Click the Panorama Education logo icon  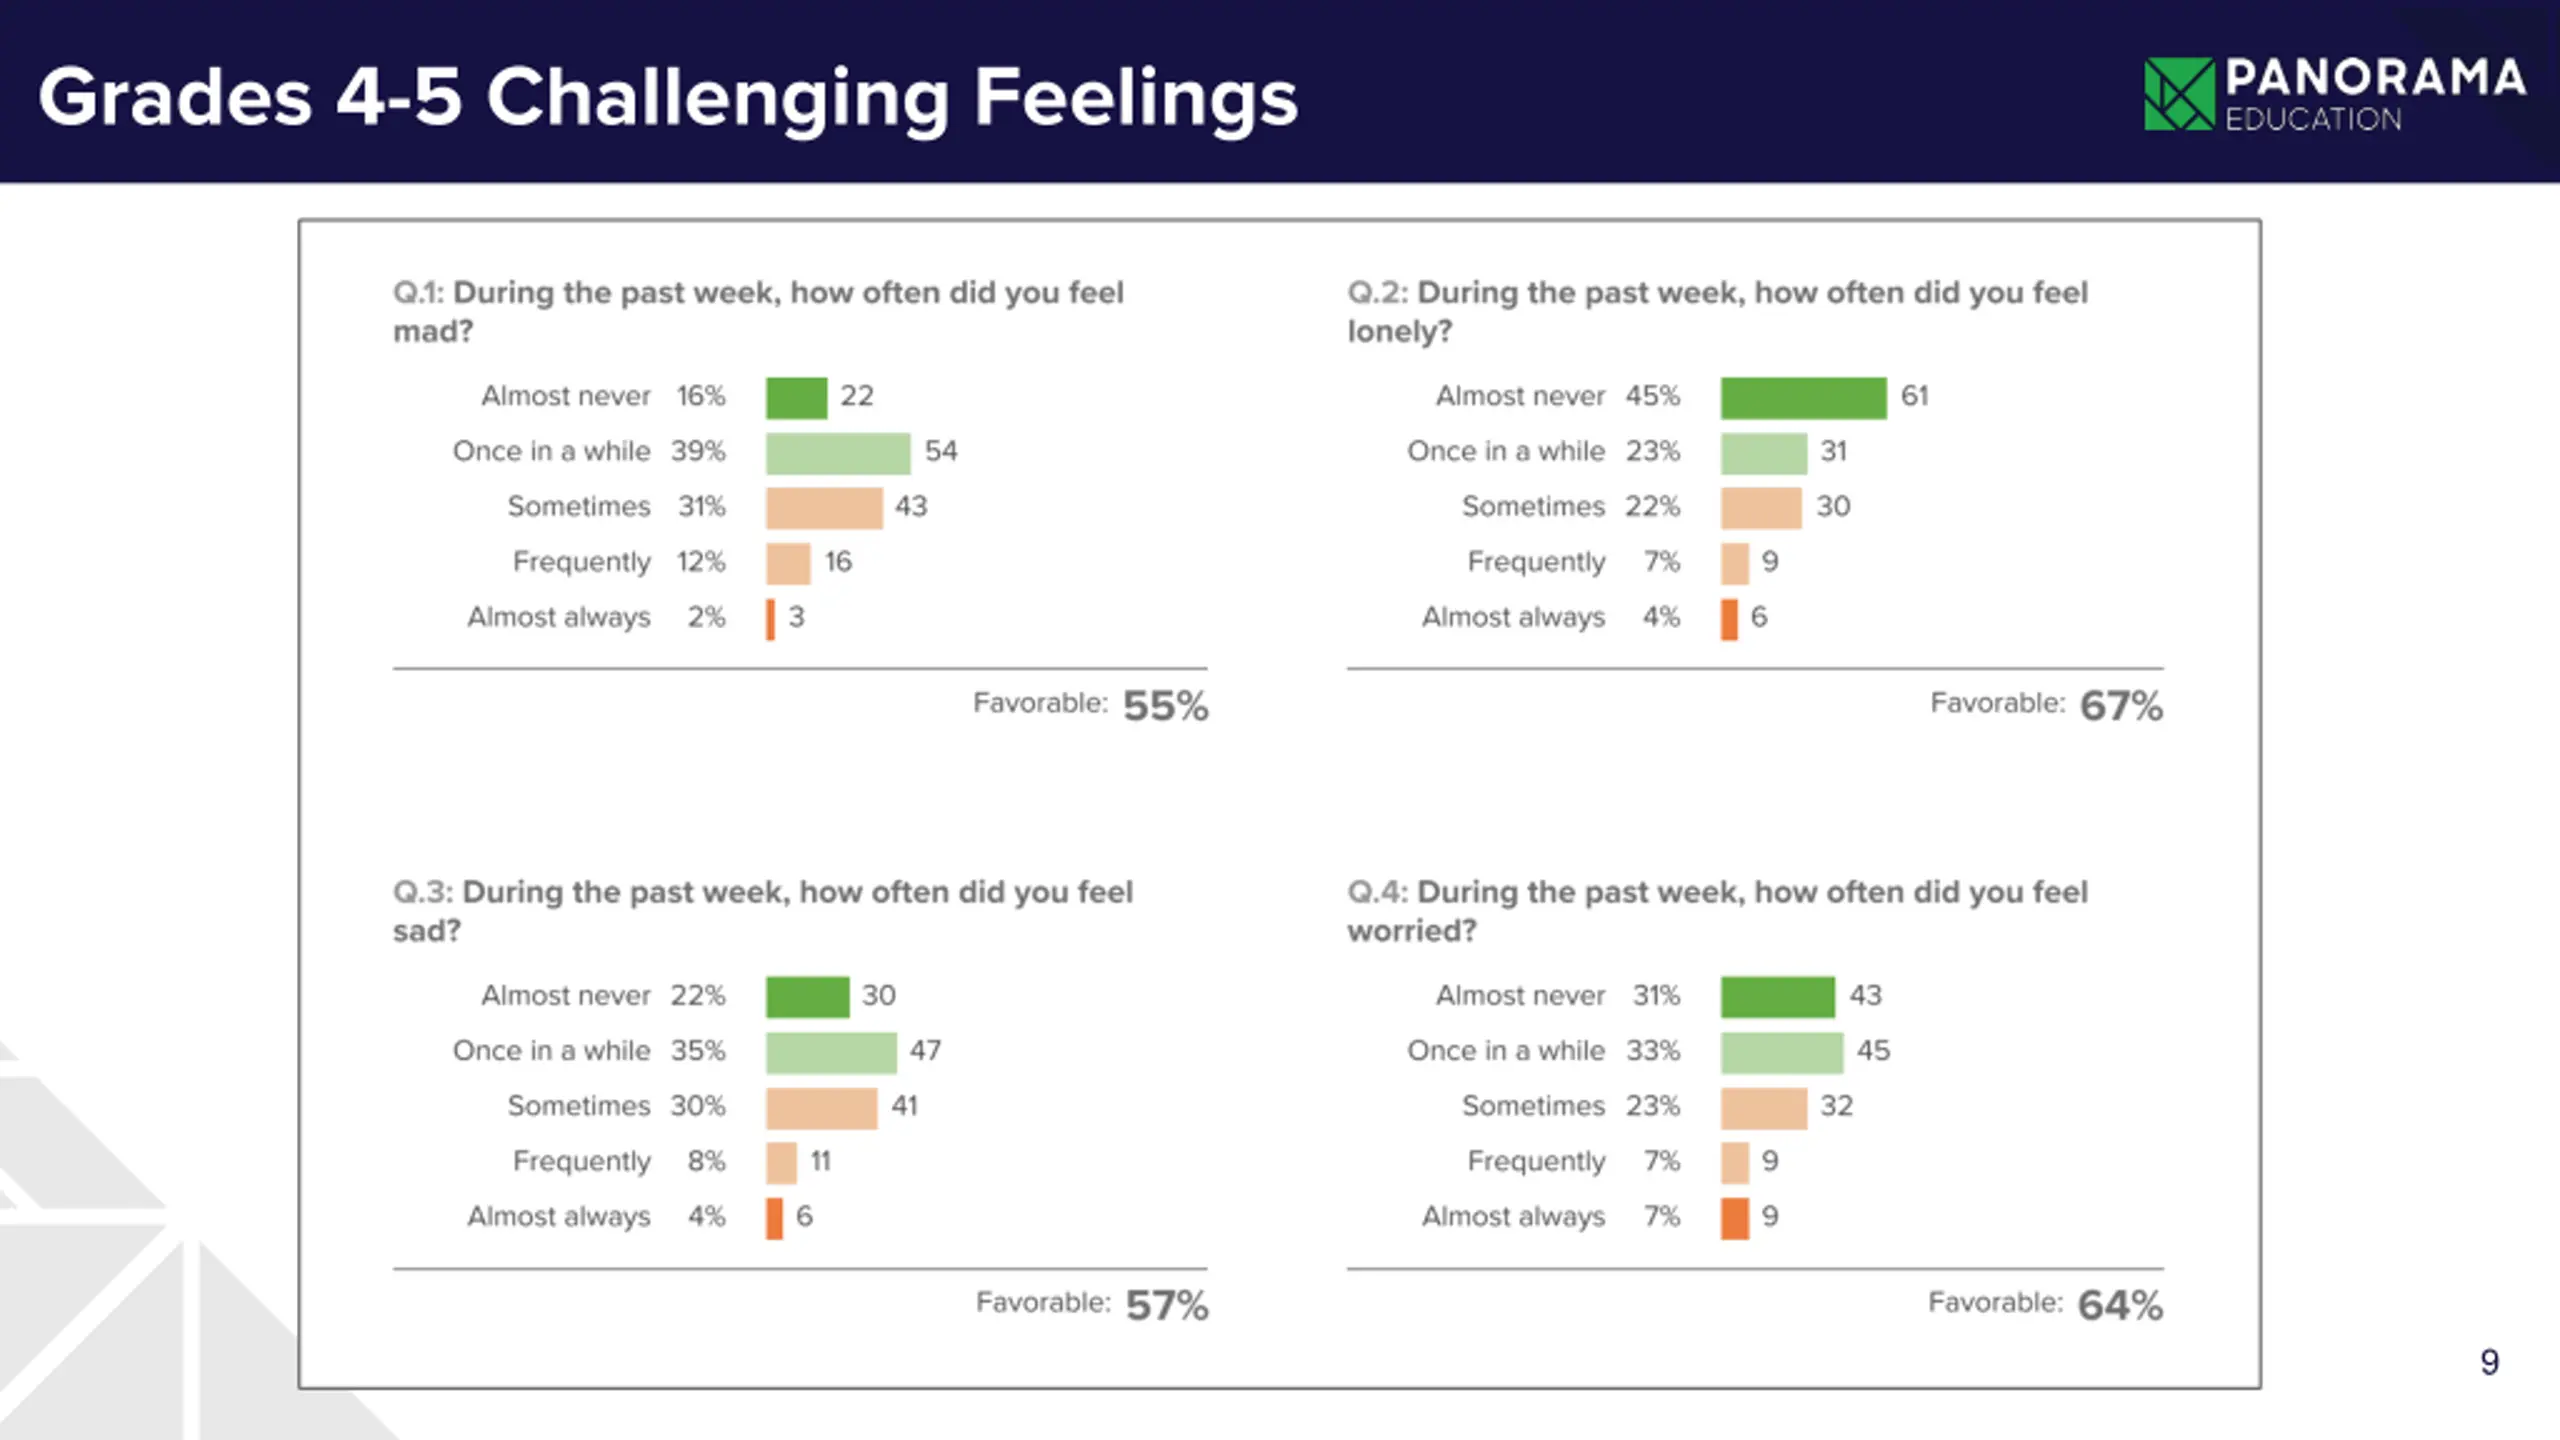tap(2179, 94)
